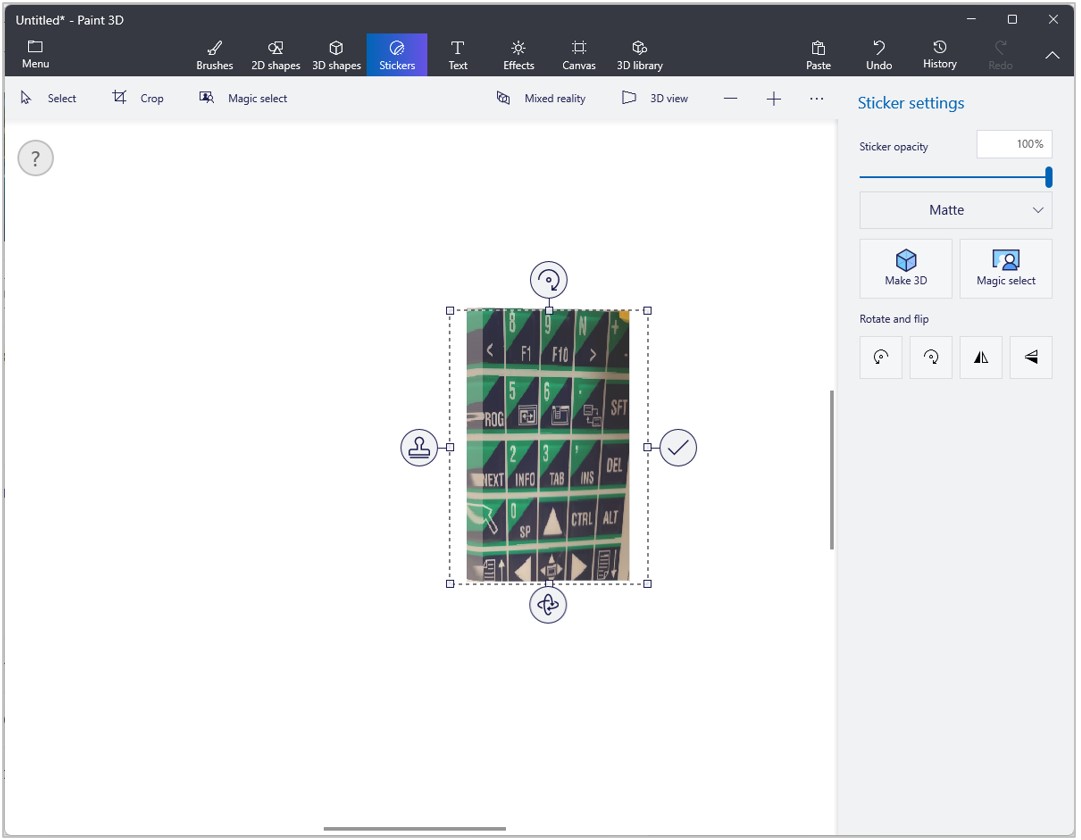This screenshot has height=840, width=1081.
Task: Open the 3D library
Action: [639, 54]
